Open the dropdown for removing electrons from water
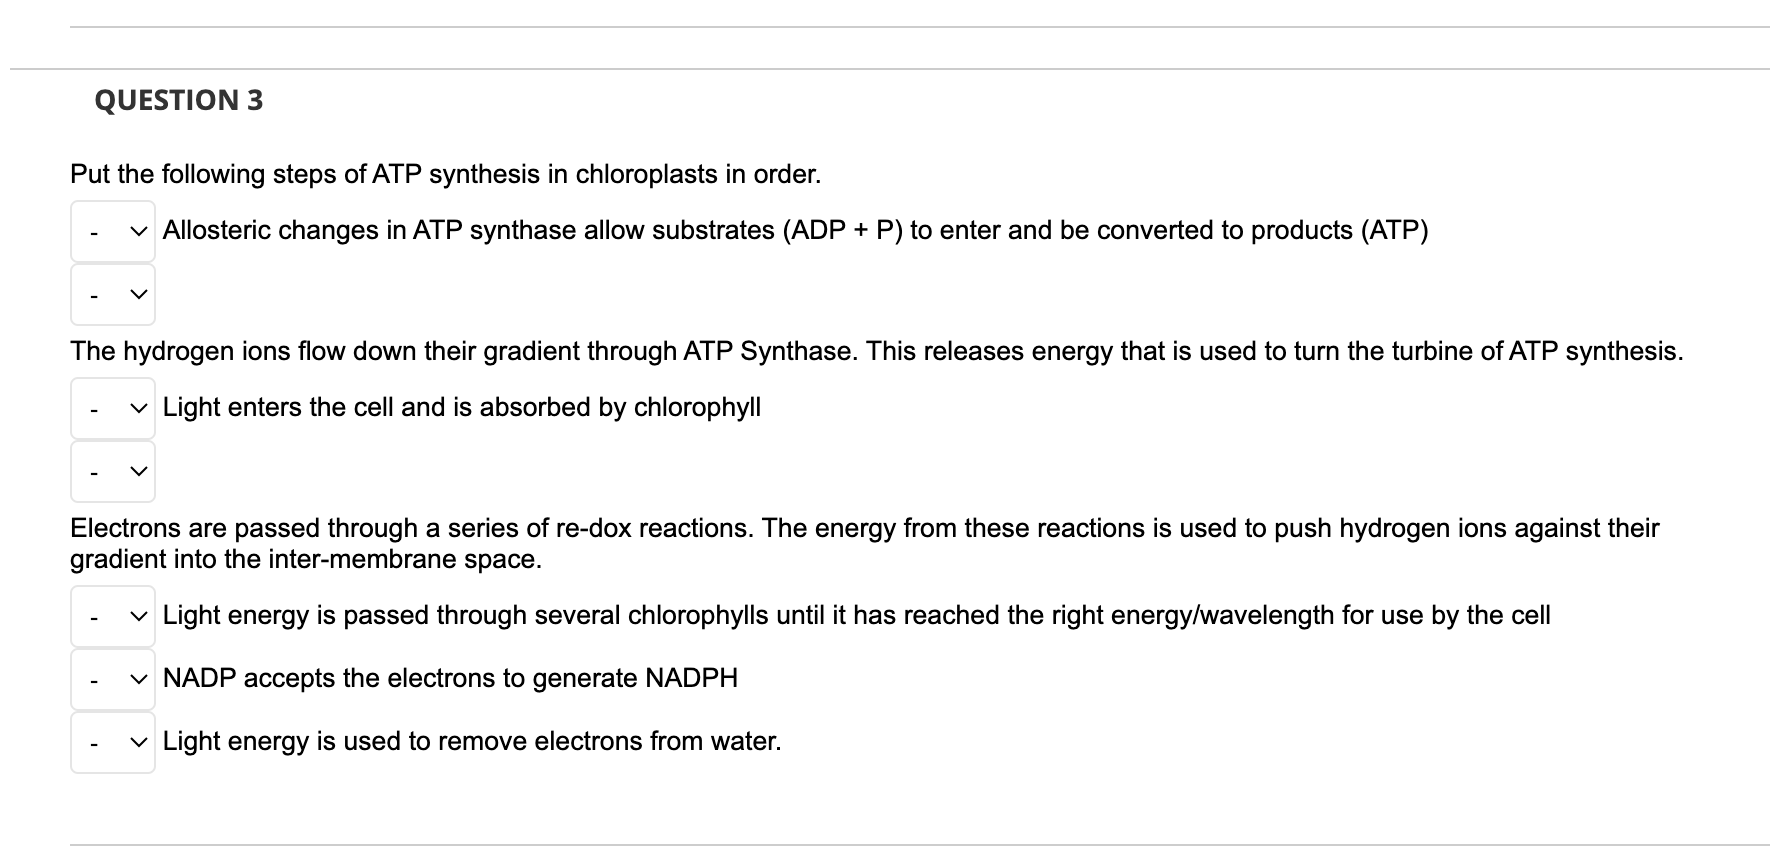1770x856 pixels. click(x=113, y=742)
